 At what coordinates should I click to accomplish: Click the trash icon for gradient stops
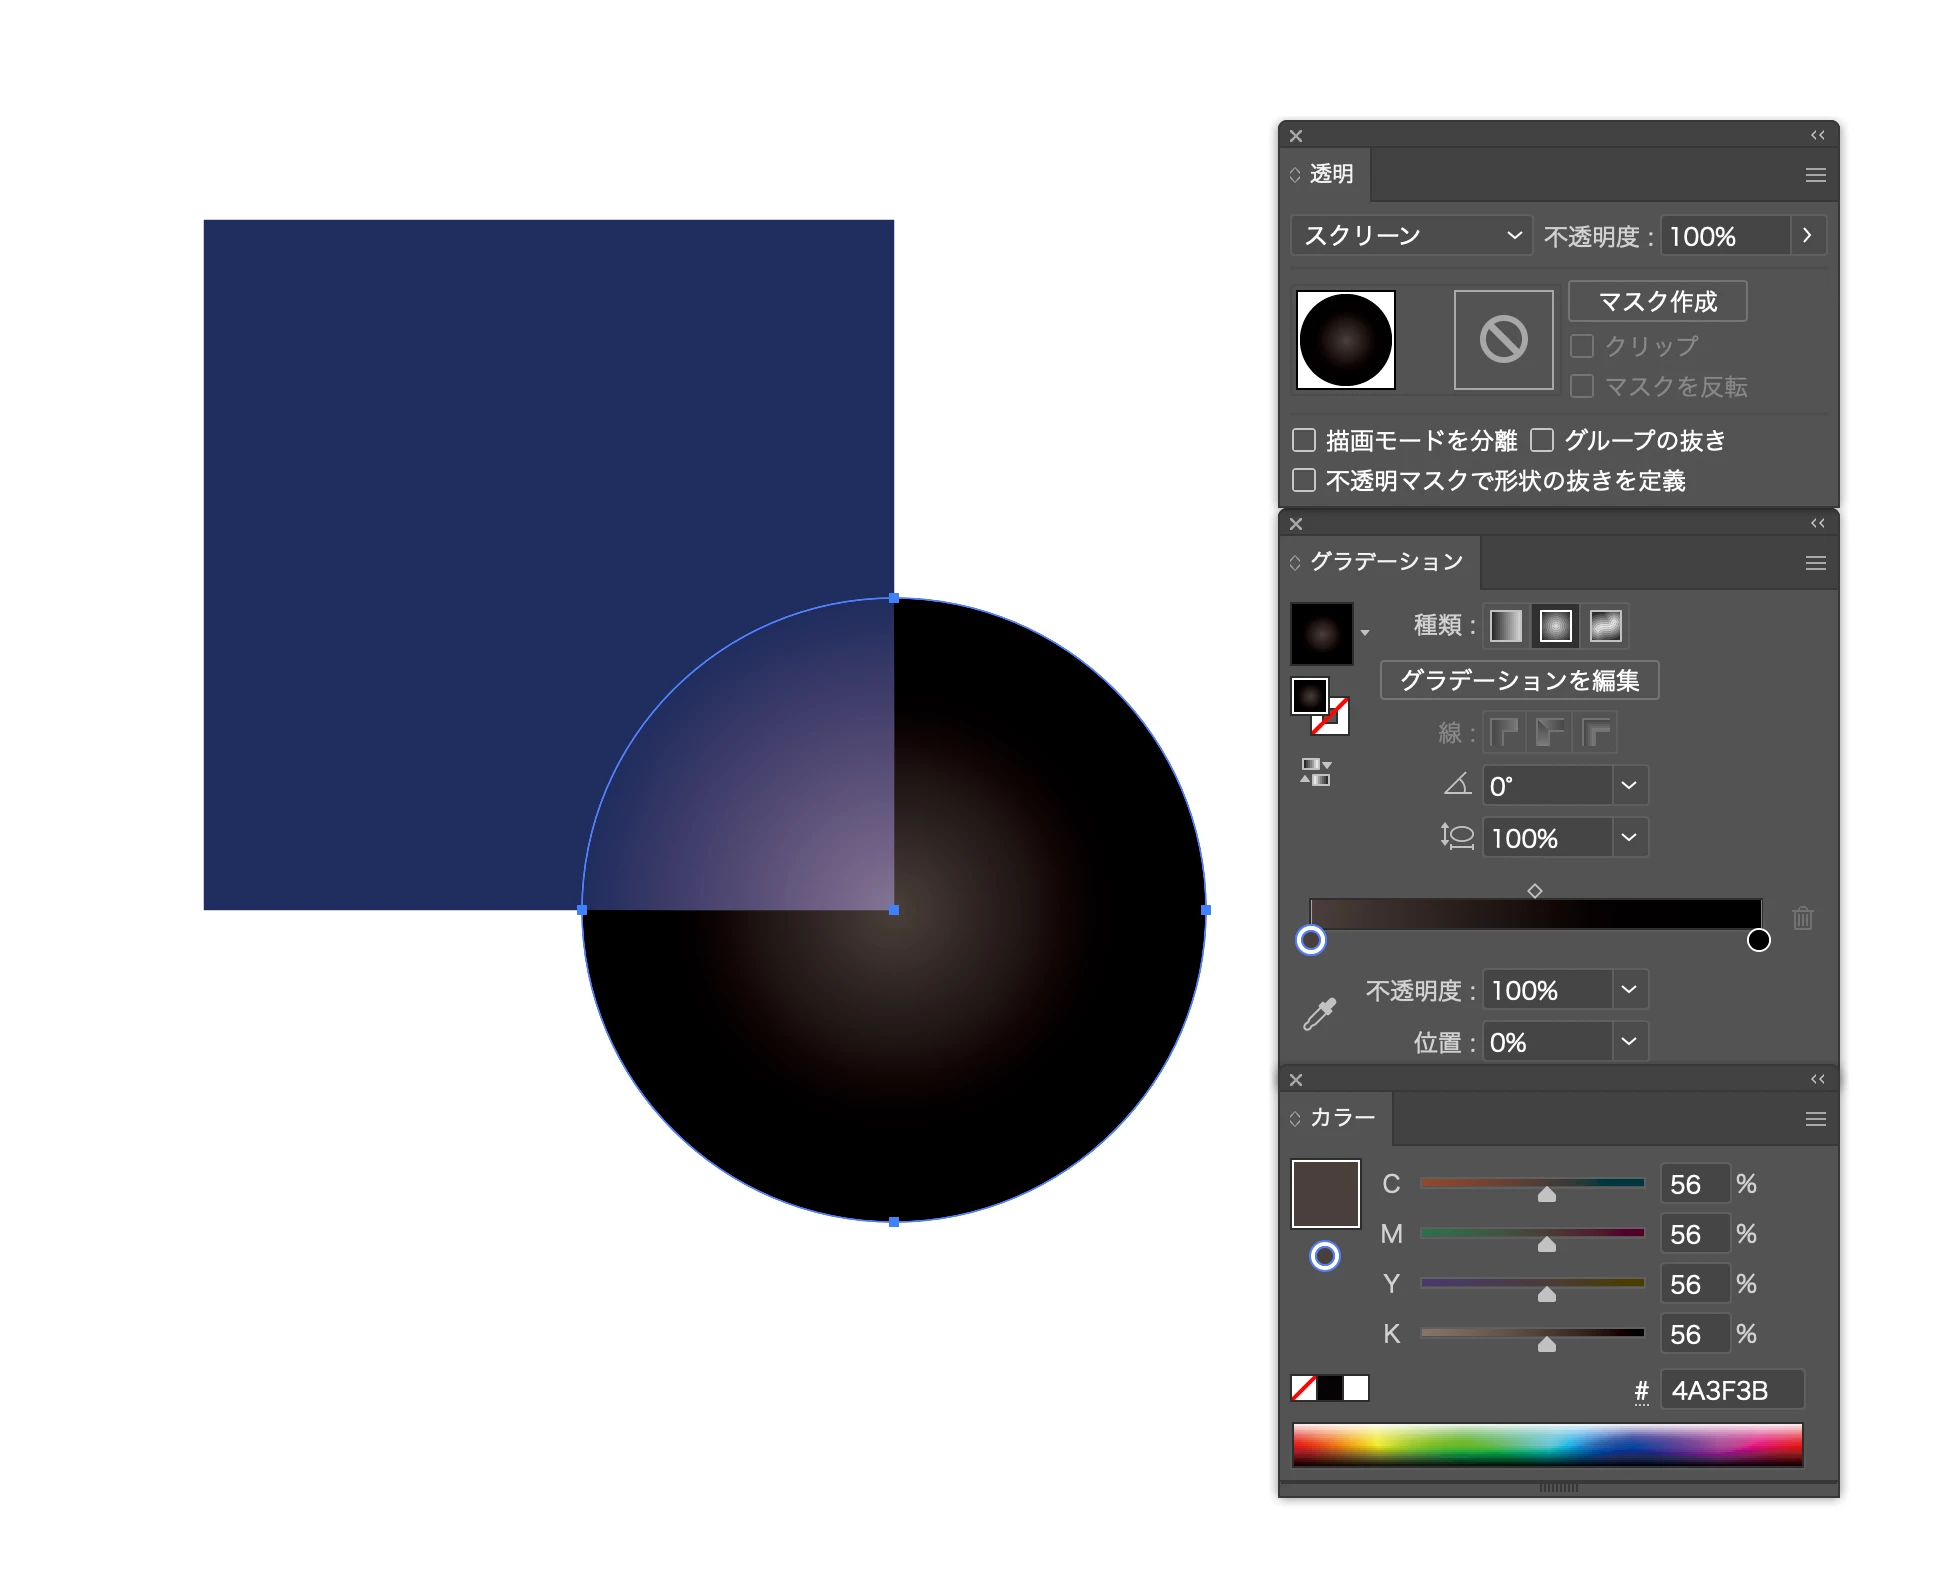tap(1802, 918)
